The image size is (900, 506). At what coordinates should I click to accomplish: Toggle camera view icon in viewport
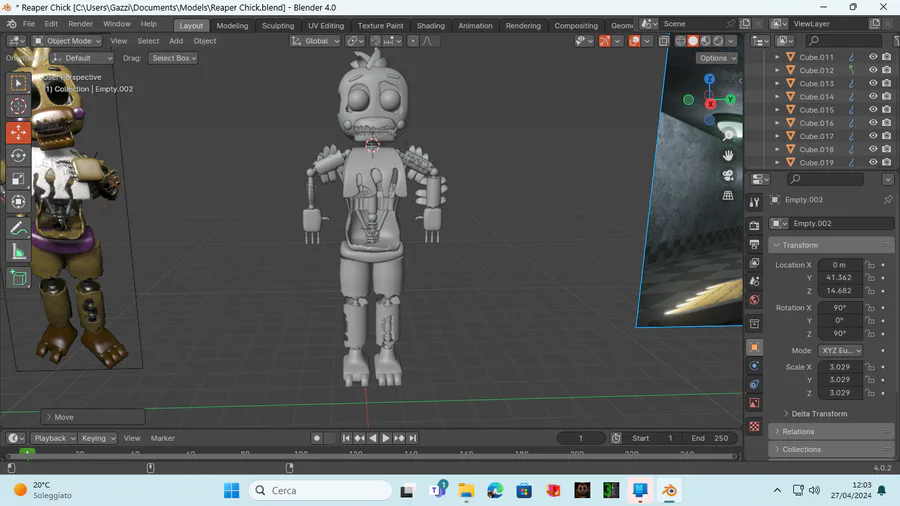pos(728,176)
